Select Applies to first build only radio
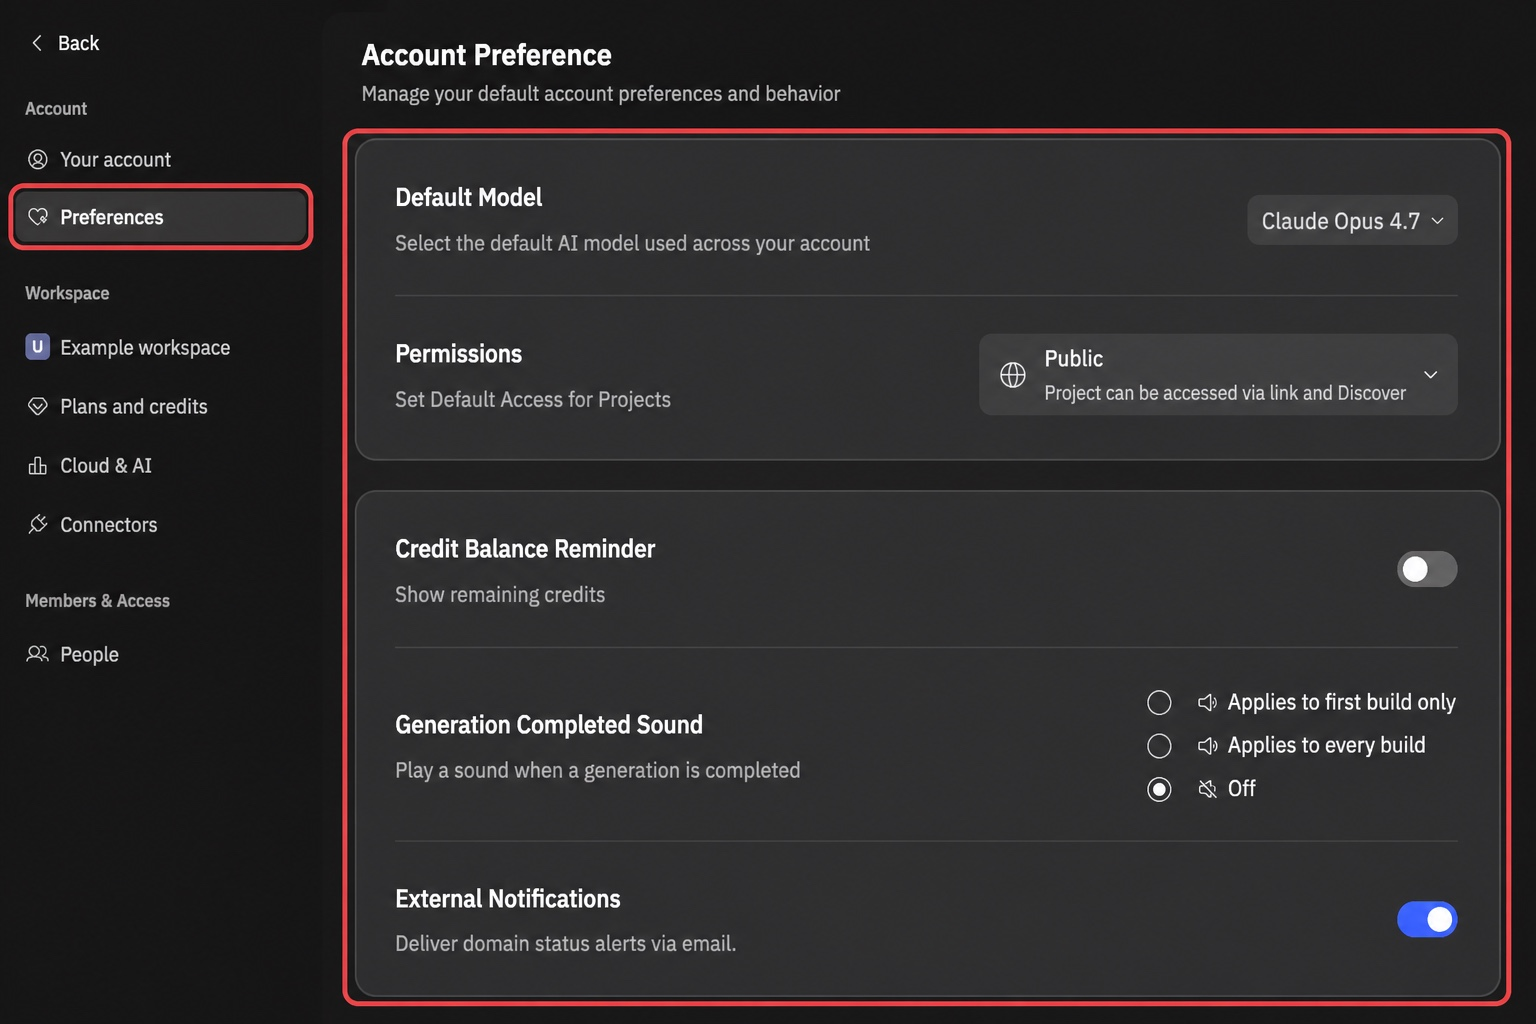The width and height of the screenshot is (1536, 1024). tap(1159, 703)
